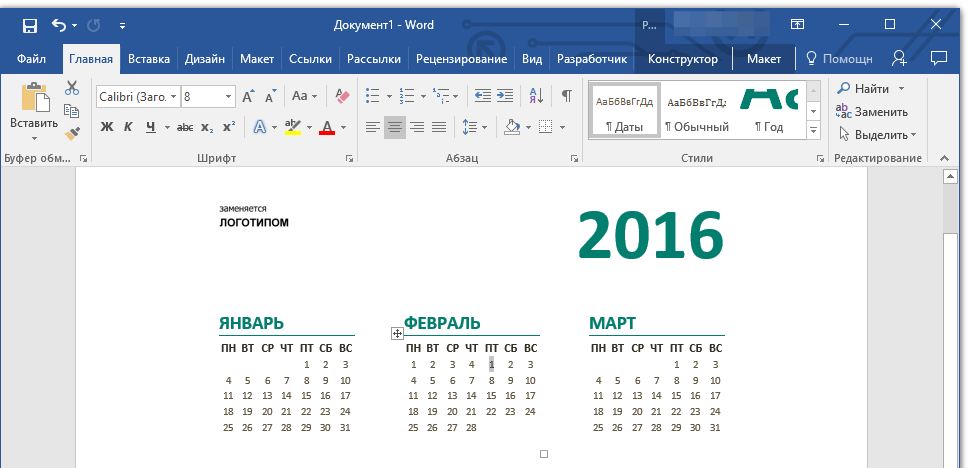Click the Cut scissors icon
Image resolution: width=968 pixels, height=468 pixels.
click(71, 89)
